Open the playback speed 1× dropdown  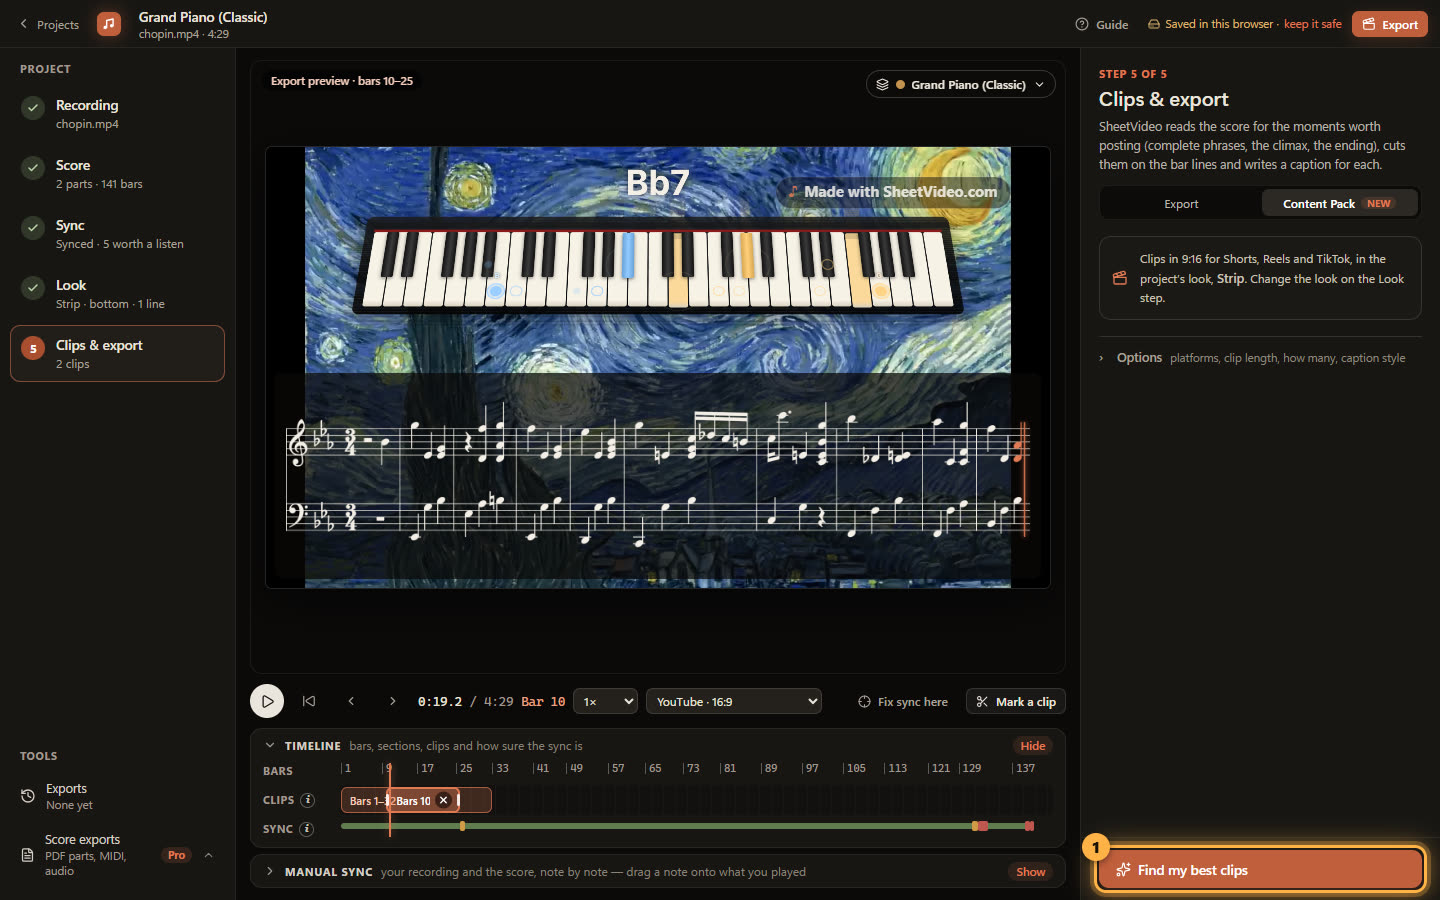(x=606, y=702)
